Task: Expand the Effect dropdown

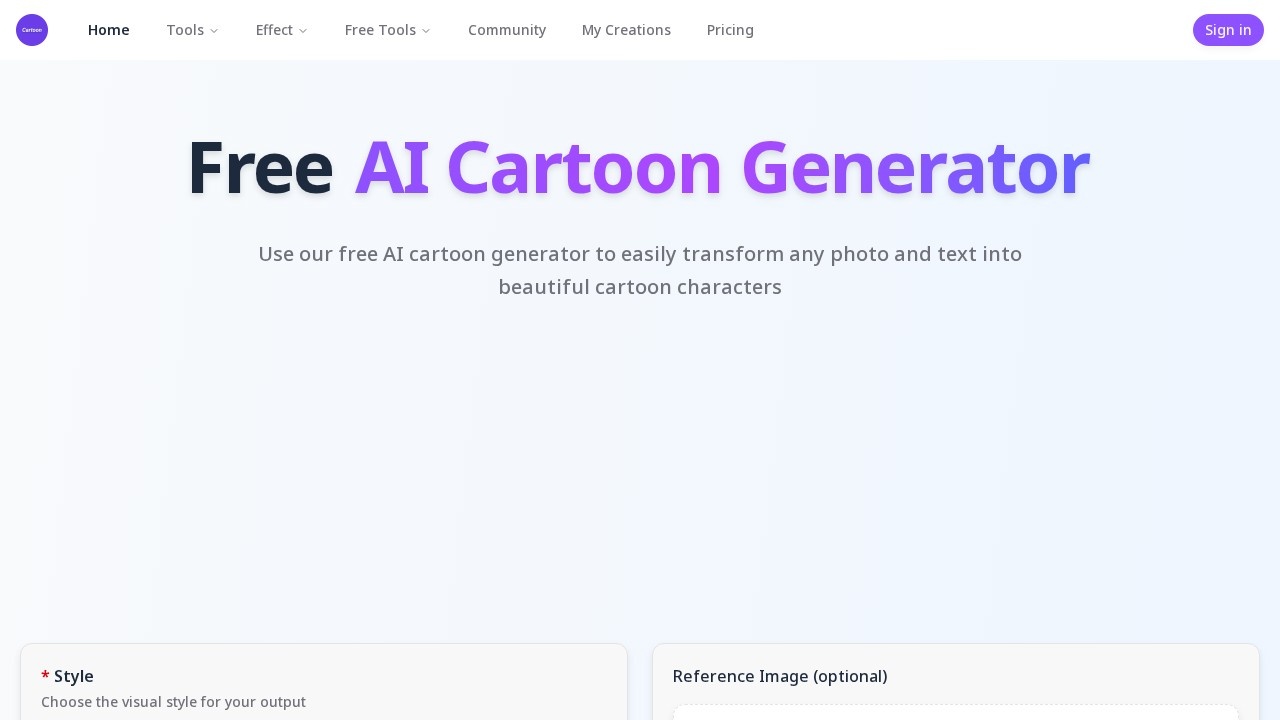Action: point(274,30)
